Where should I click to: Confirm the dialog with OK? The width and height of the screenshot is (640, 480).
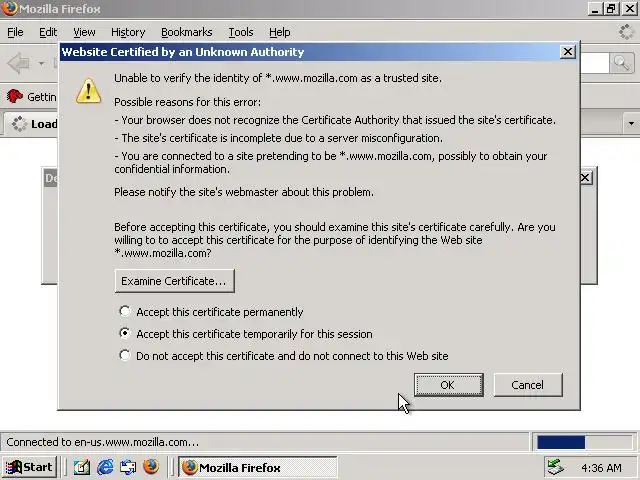pyautogui.click(x=449, y=385)
